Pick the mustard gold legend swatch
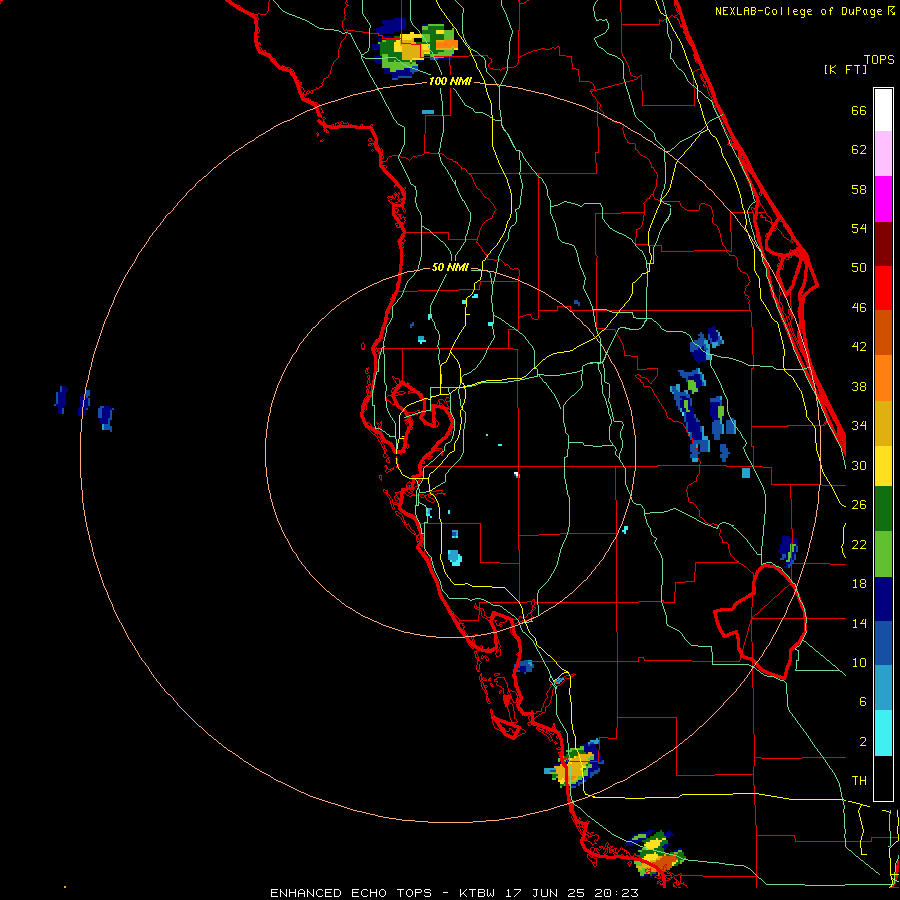The image size is (900, 900). tap(883, 423)
